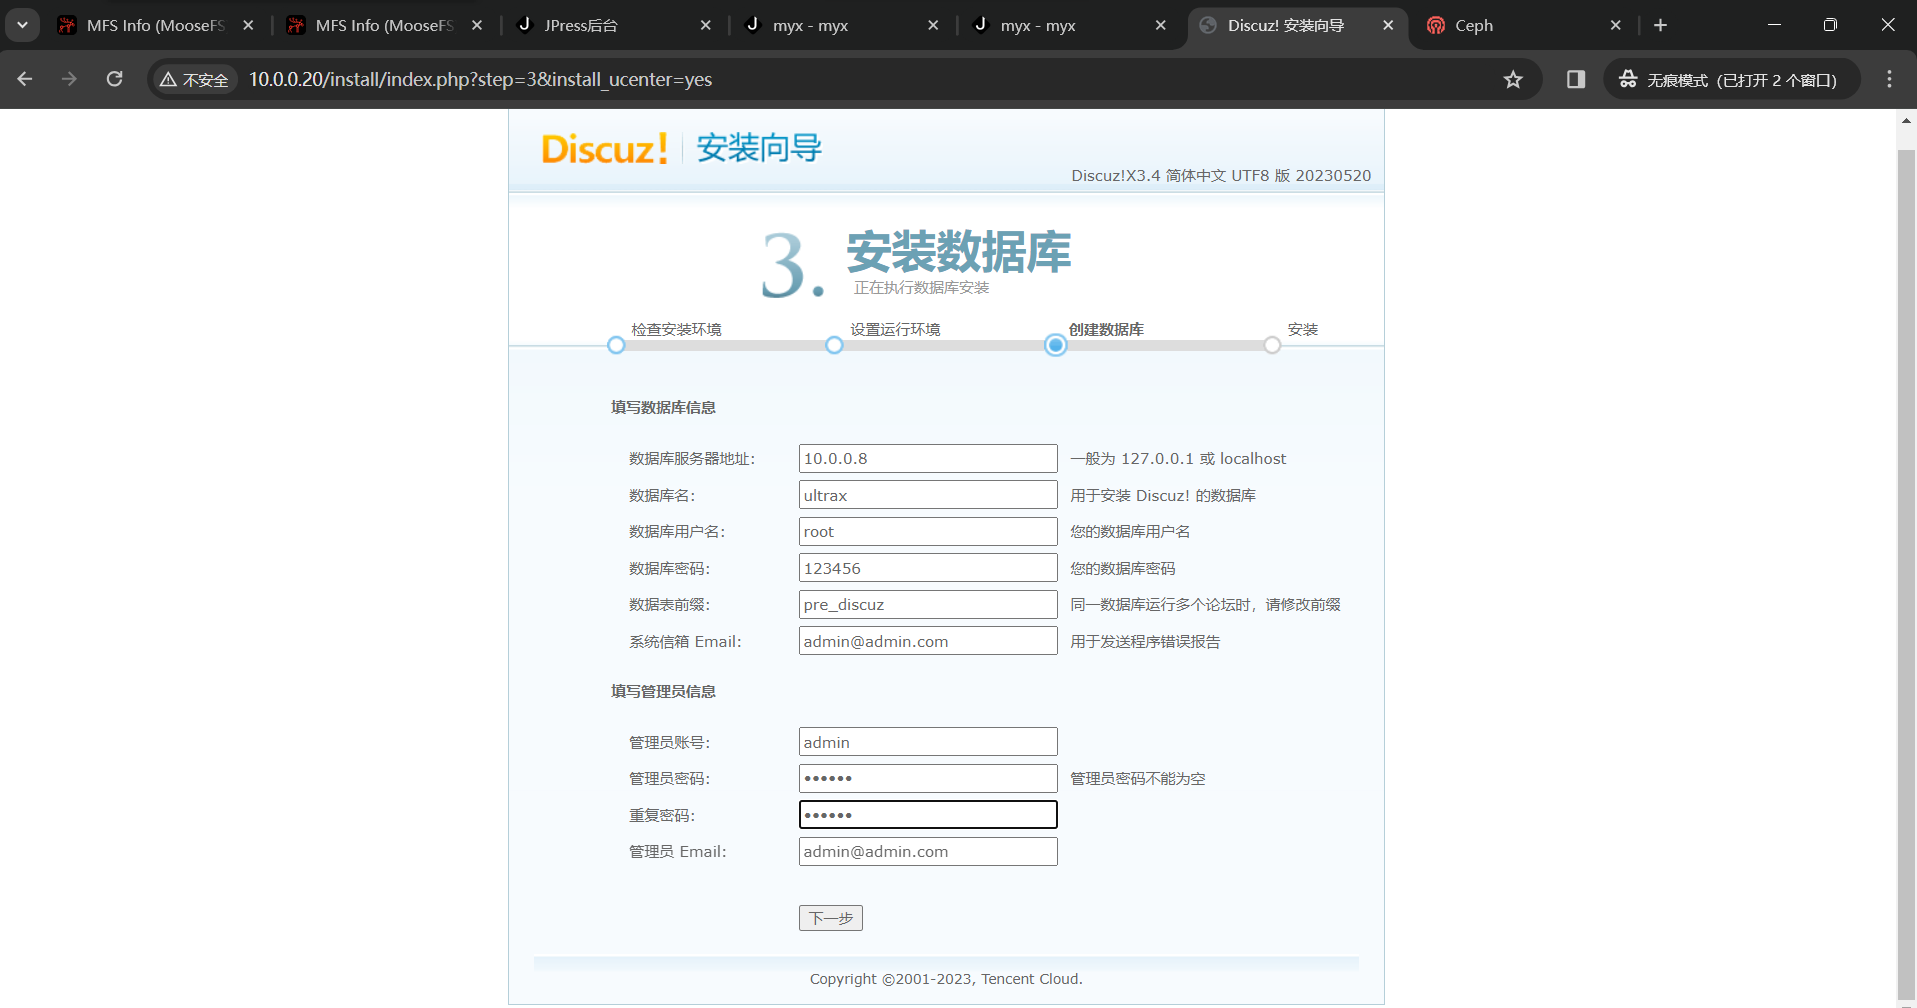Open the tab search dropdown arrow

pos(22,25)
